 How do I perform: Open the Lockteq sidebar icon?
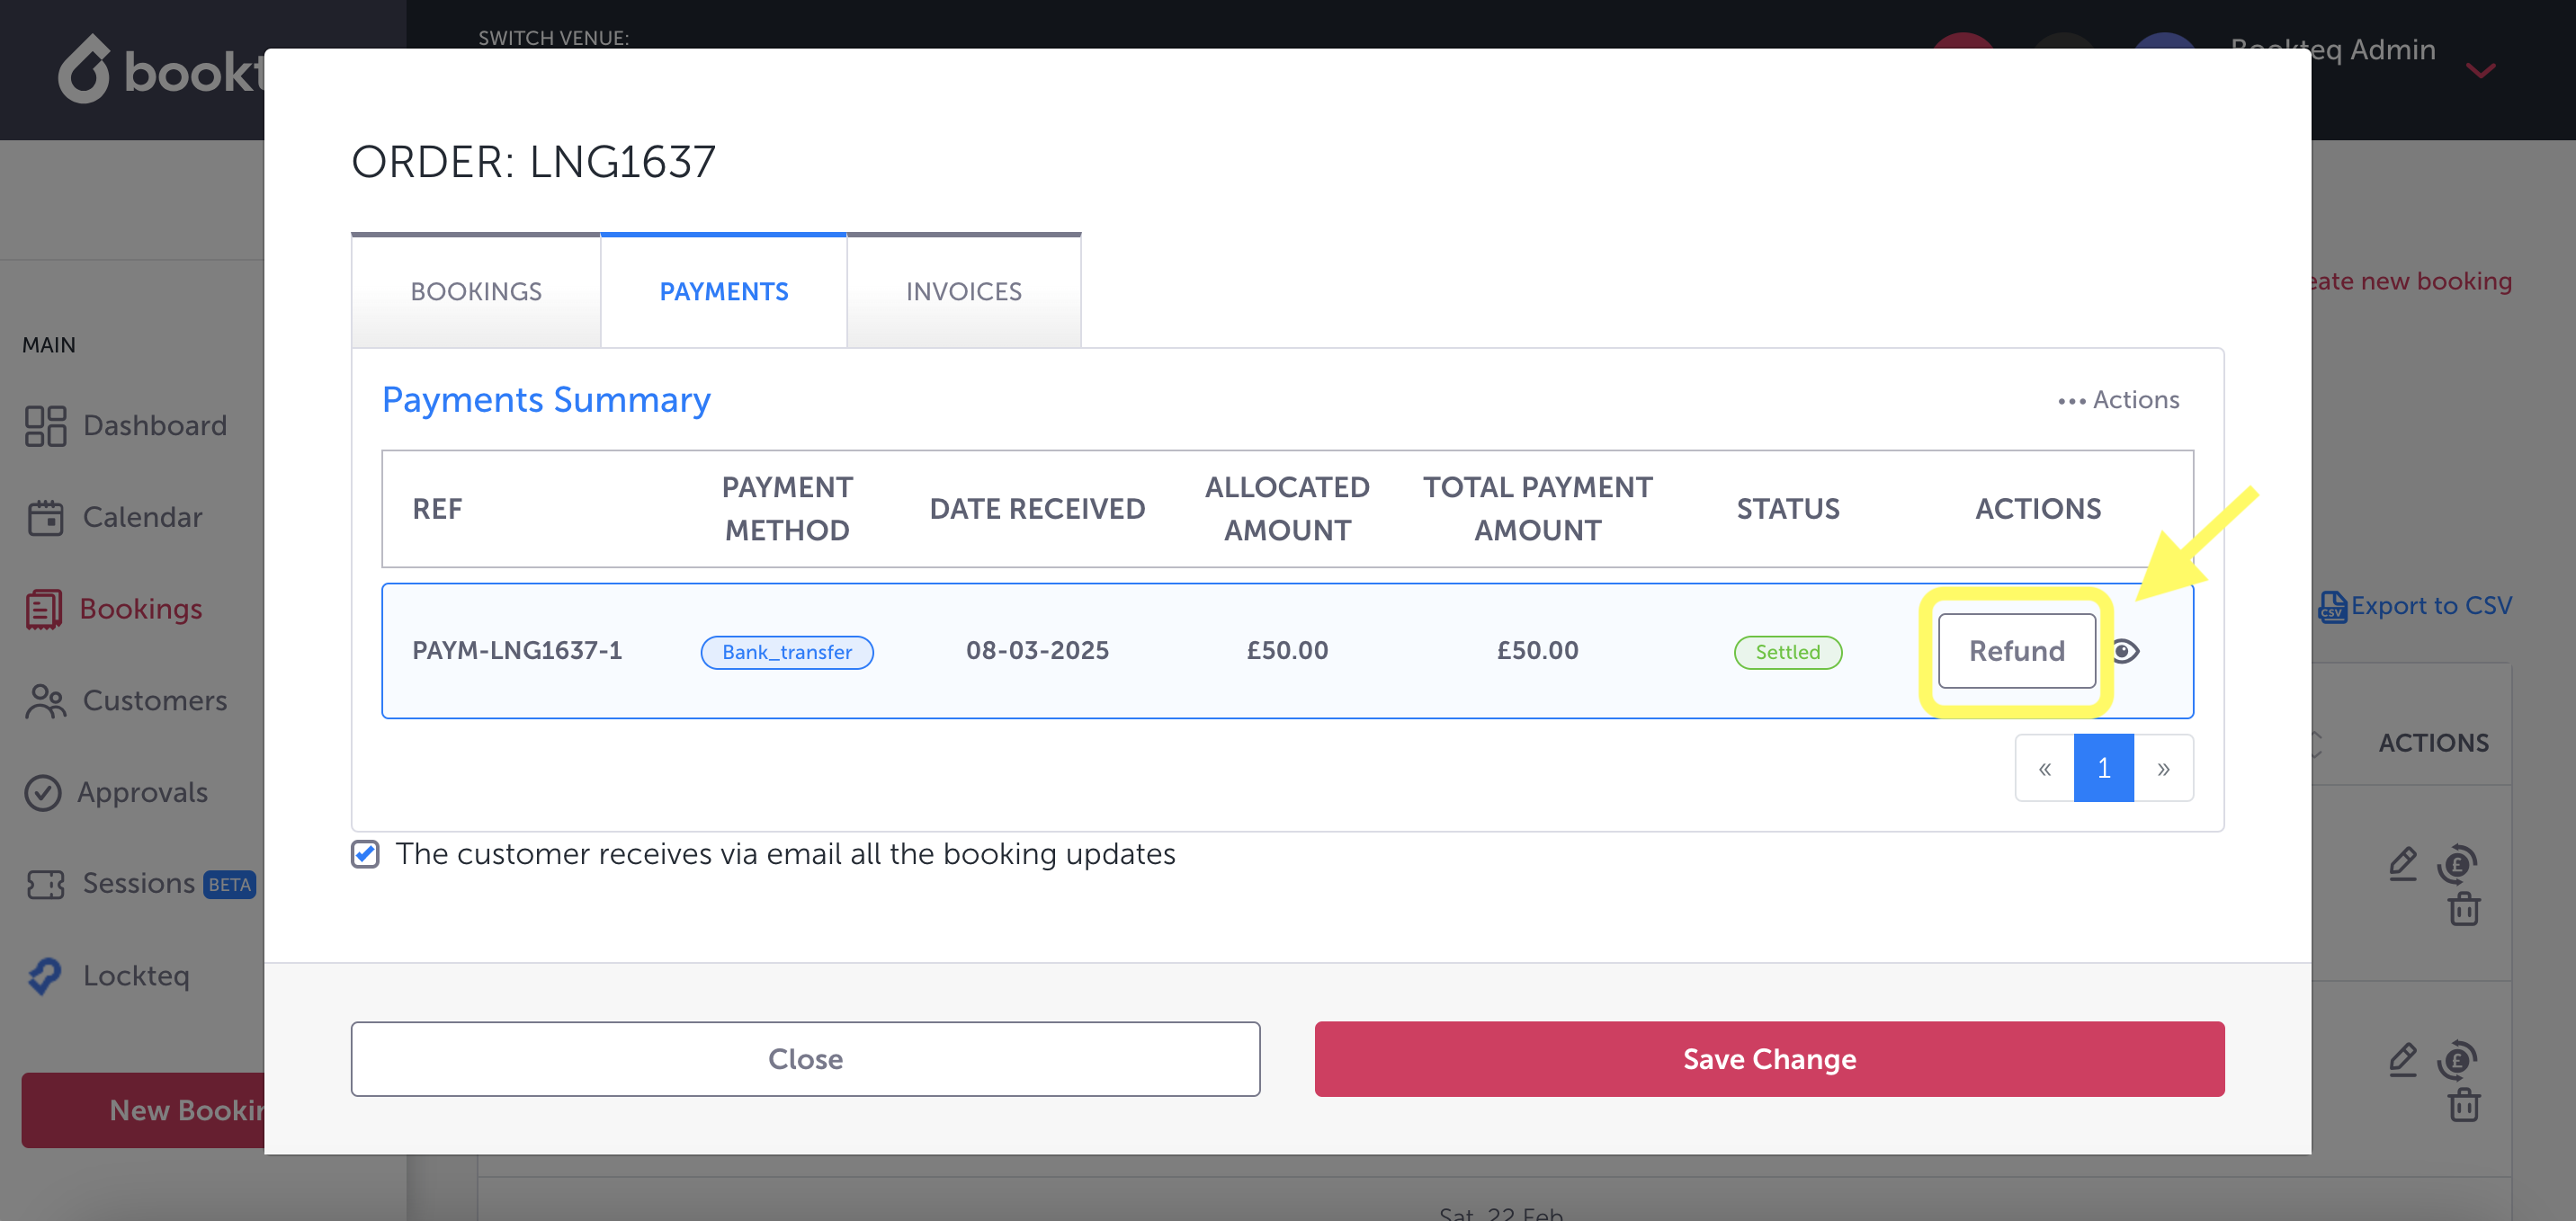45,976
